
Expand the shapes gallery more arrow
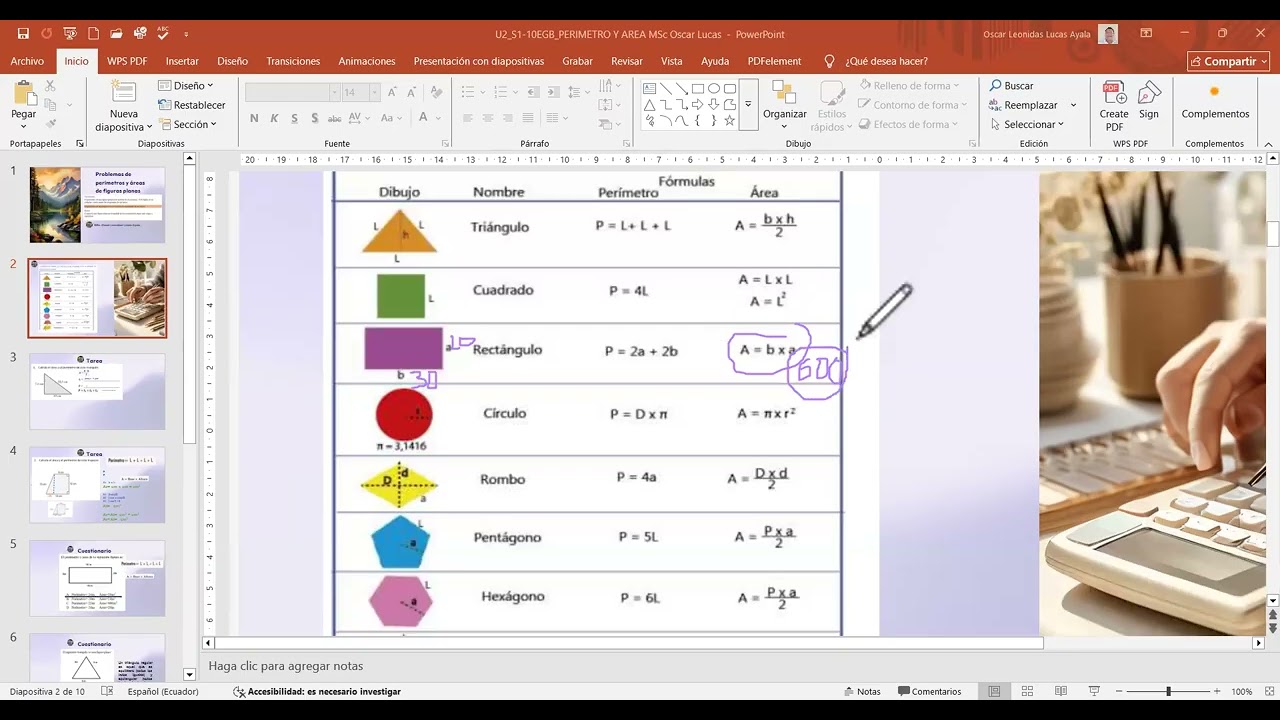pos(747,105)
